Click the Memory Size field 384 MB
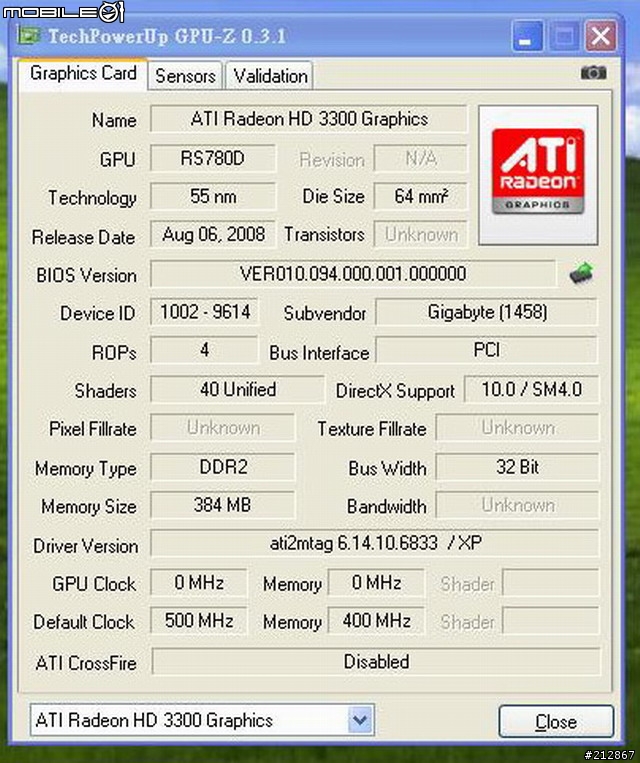Image resolution: width=640 pixels, height=763 pixels. (x=222, y=505)
